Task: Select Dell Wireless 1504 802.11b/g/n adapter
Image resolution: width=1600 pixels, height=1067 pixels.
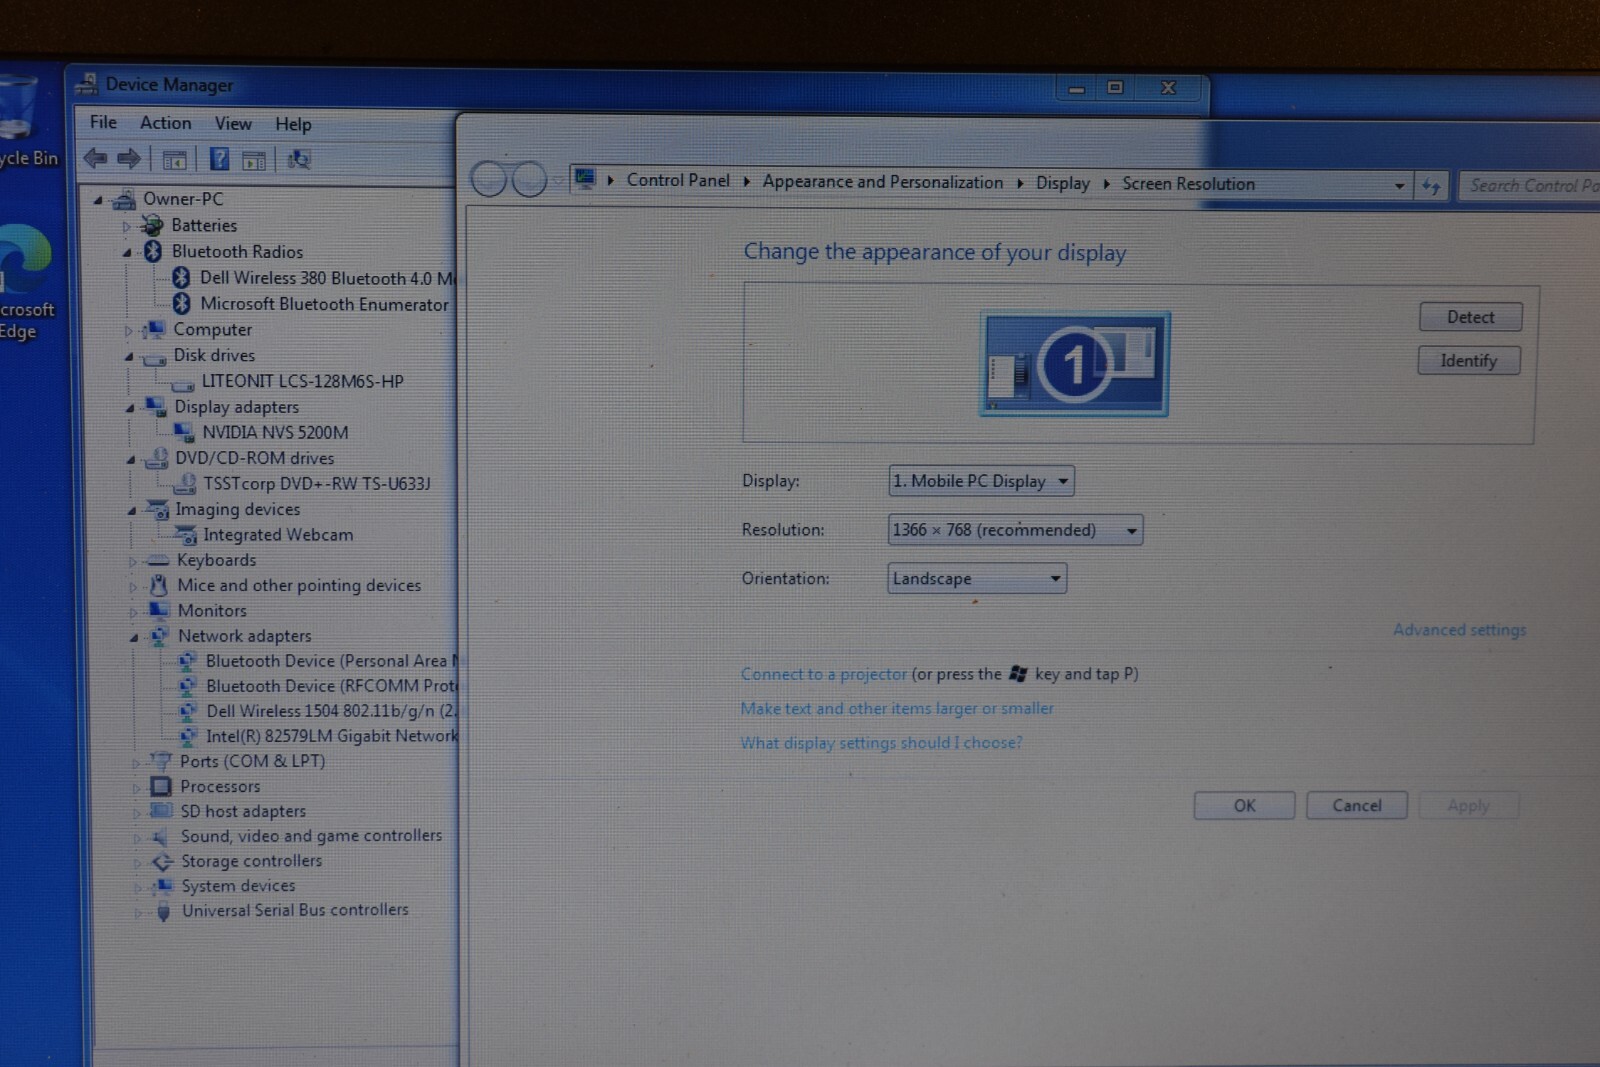Action: point(331,711)
